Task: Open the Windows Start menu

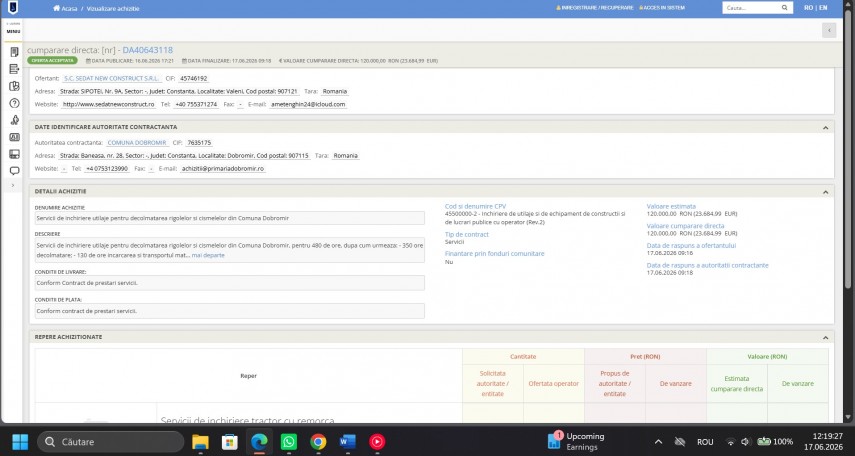Action: [x=20, y=442]
